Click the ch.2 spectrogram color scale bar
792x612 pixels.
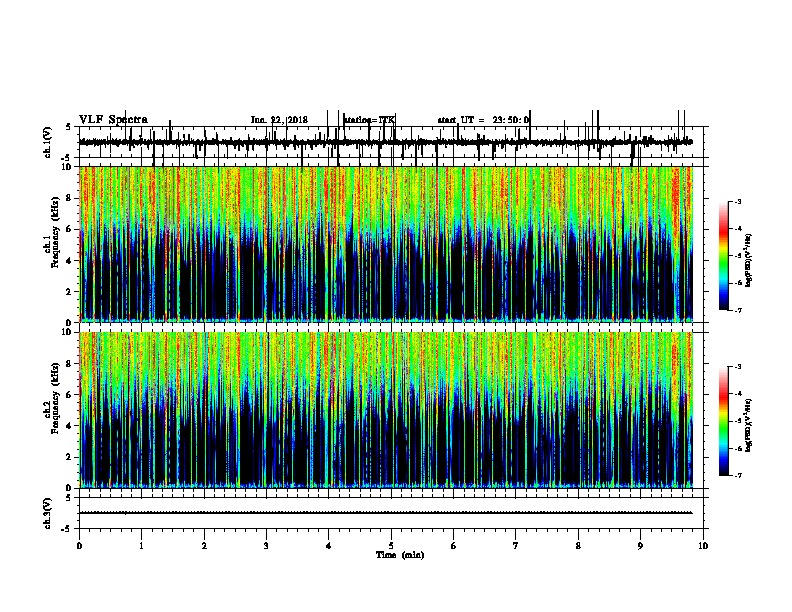[x=724, y=421]
